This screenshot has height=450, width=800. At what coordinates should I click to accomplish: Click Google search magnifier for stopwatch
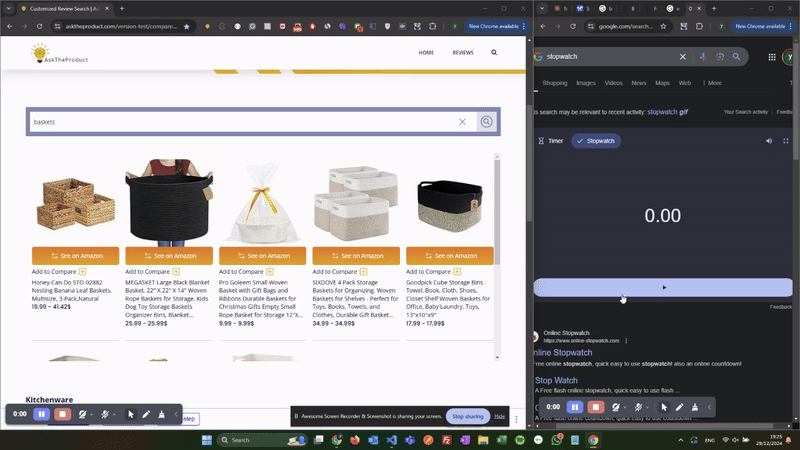coord(736,57)
